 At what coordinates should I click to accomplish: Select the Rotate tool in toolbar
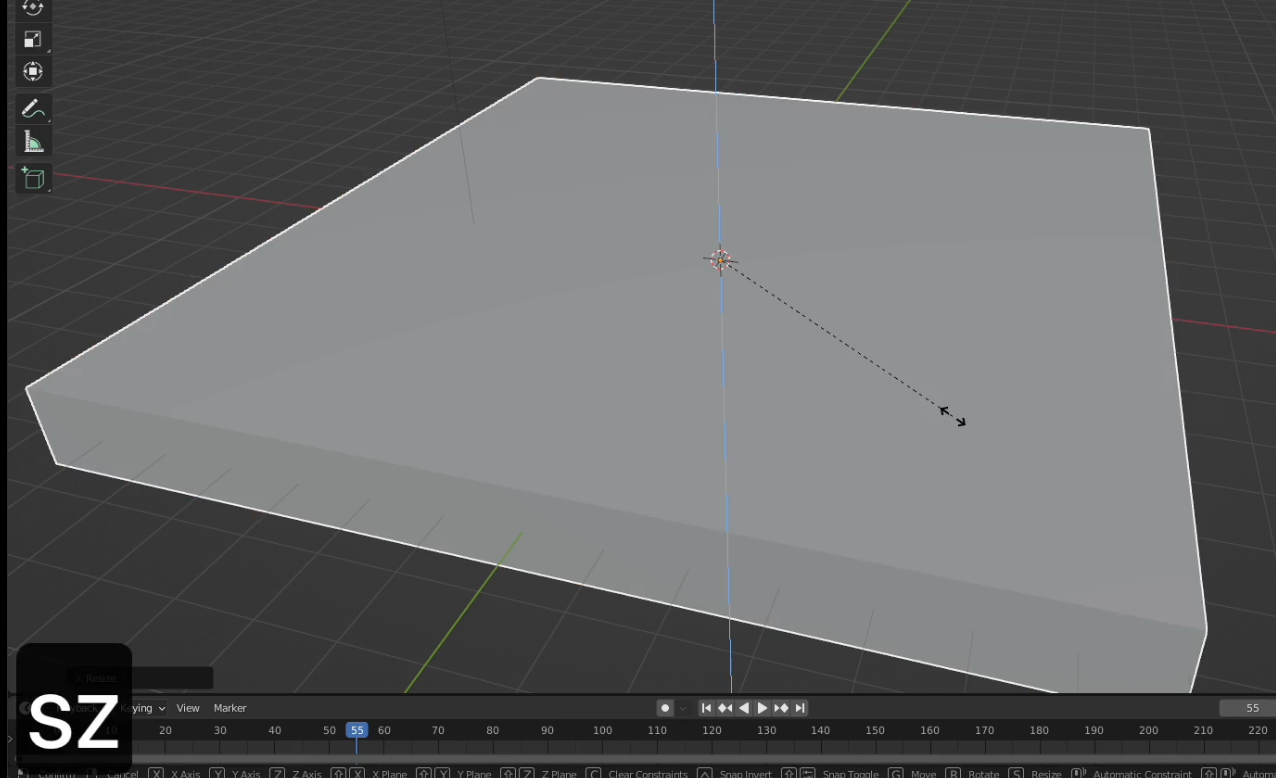click(x=33, y=8)
